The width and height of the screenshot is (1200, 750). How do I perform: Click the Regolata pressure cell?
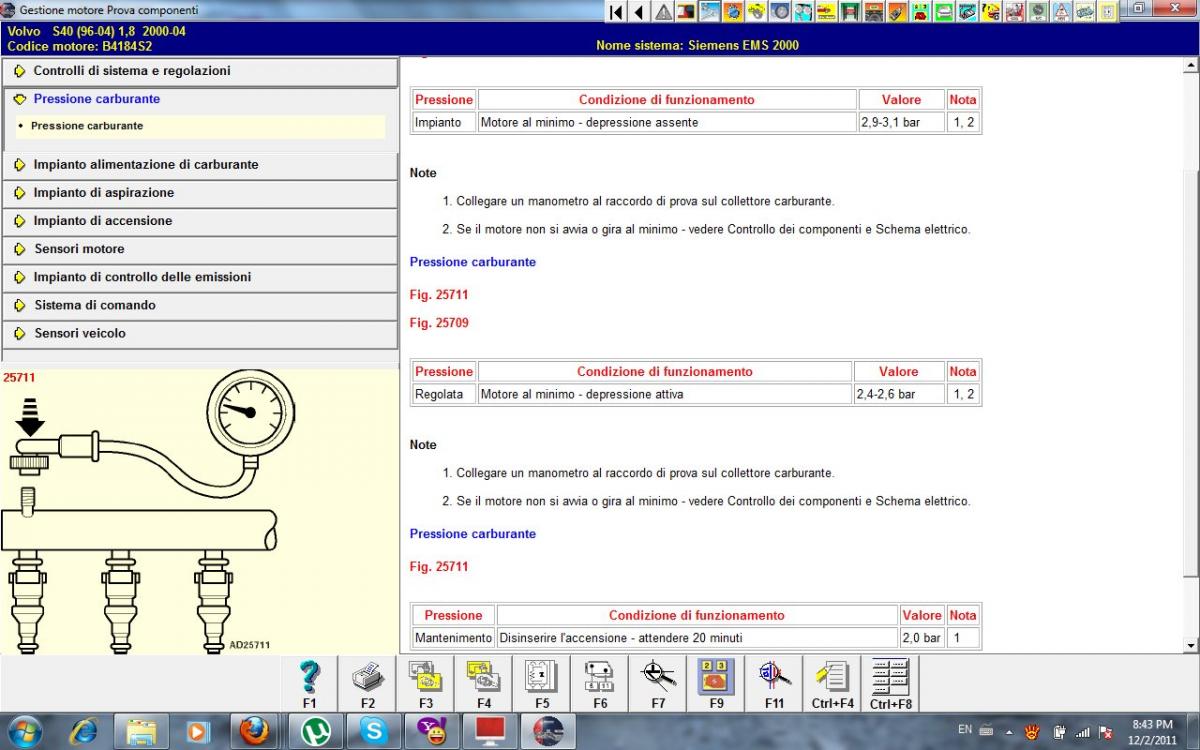[444, 394]
